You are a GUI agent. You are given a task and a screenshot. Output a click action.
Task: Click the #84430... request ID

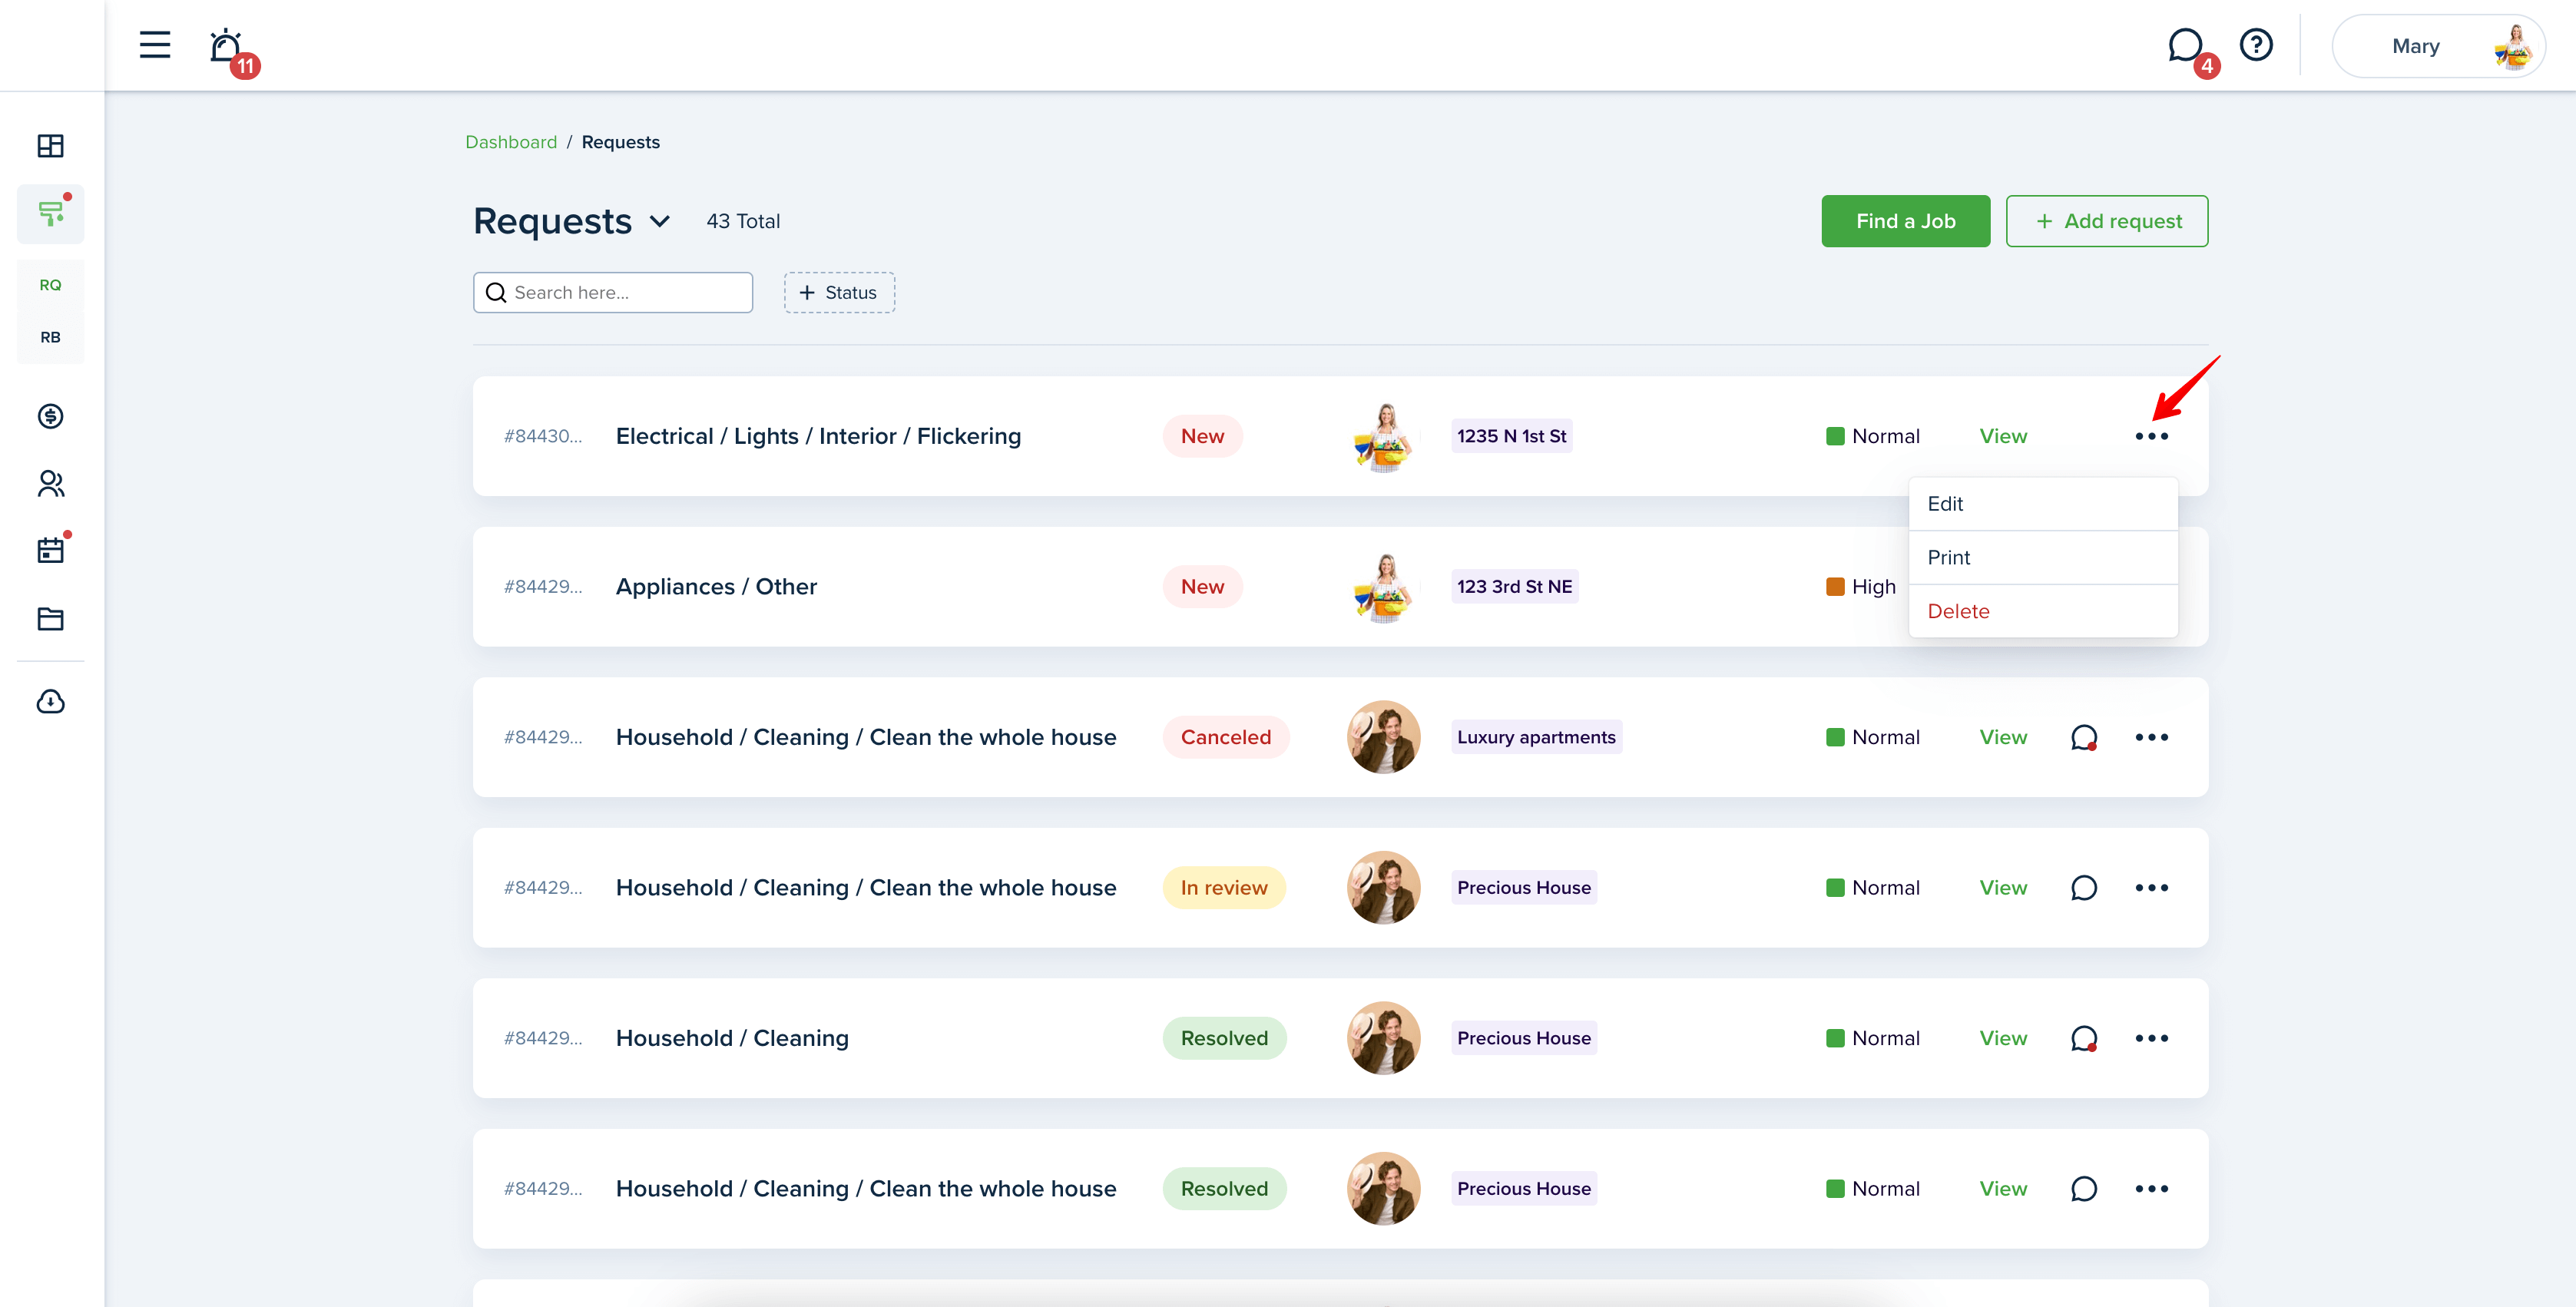(543, 436)
